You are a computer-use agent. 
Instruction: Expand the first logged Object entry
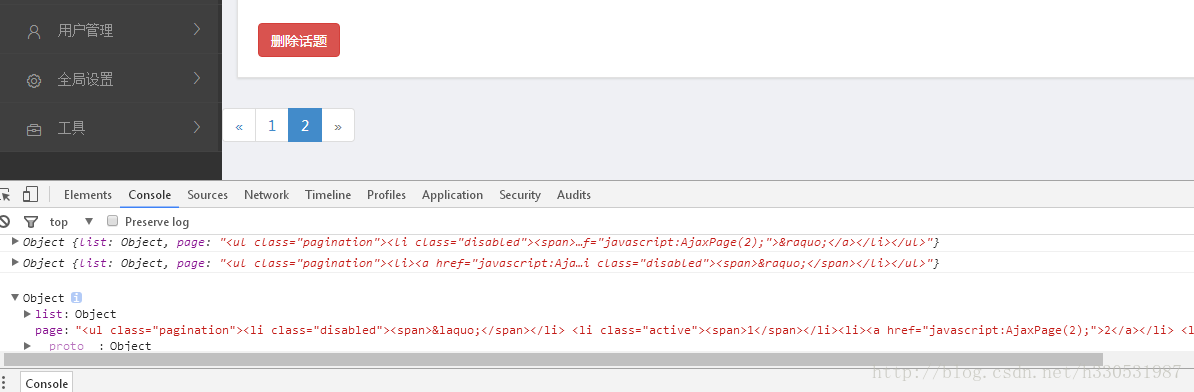tap(16, 241)
